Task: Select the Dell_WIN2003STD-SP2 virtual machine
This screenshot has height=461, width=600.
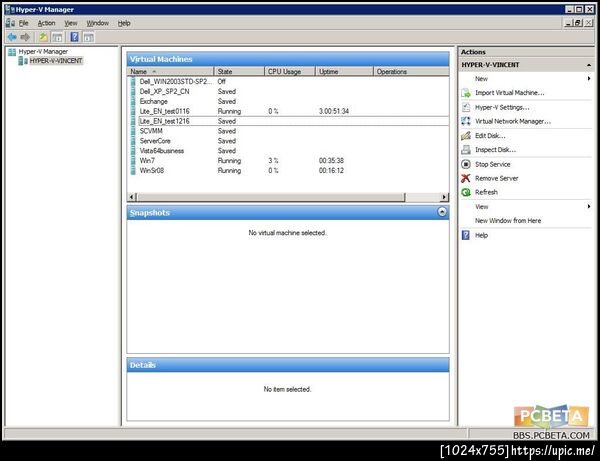Action: click(175, 81)
